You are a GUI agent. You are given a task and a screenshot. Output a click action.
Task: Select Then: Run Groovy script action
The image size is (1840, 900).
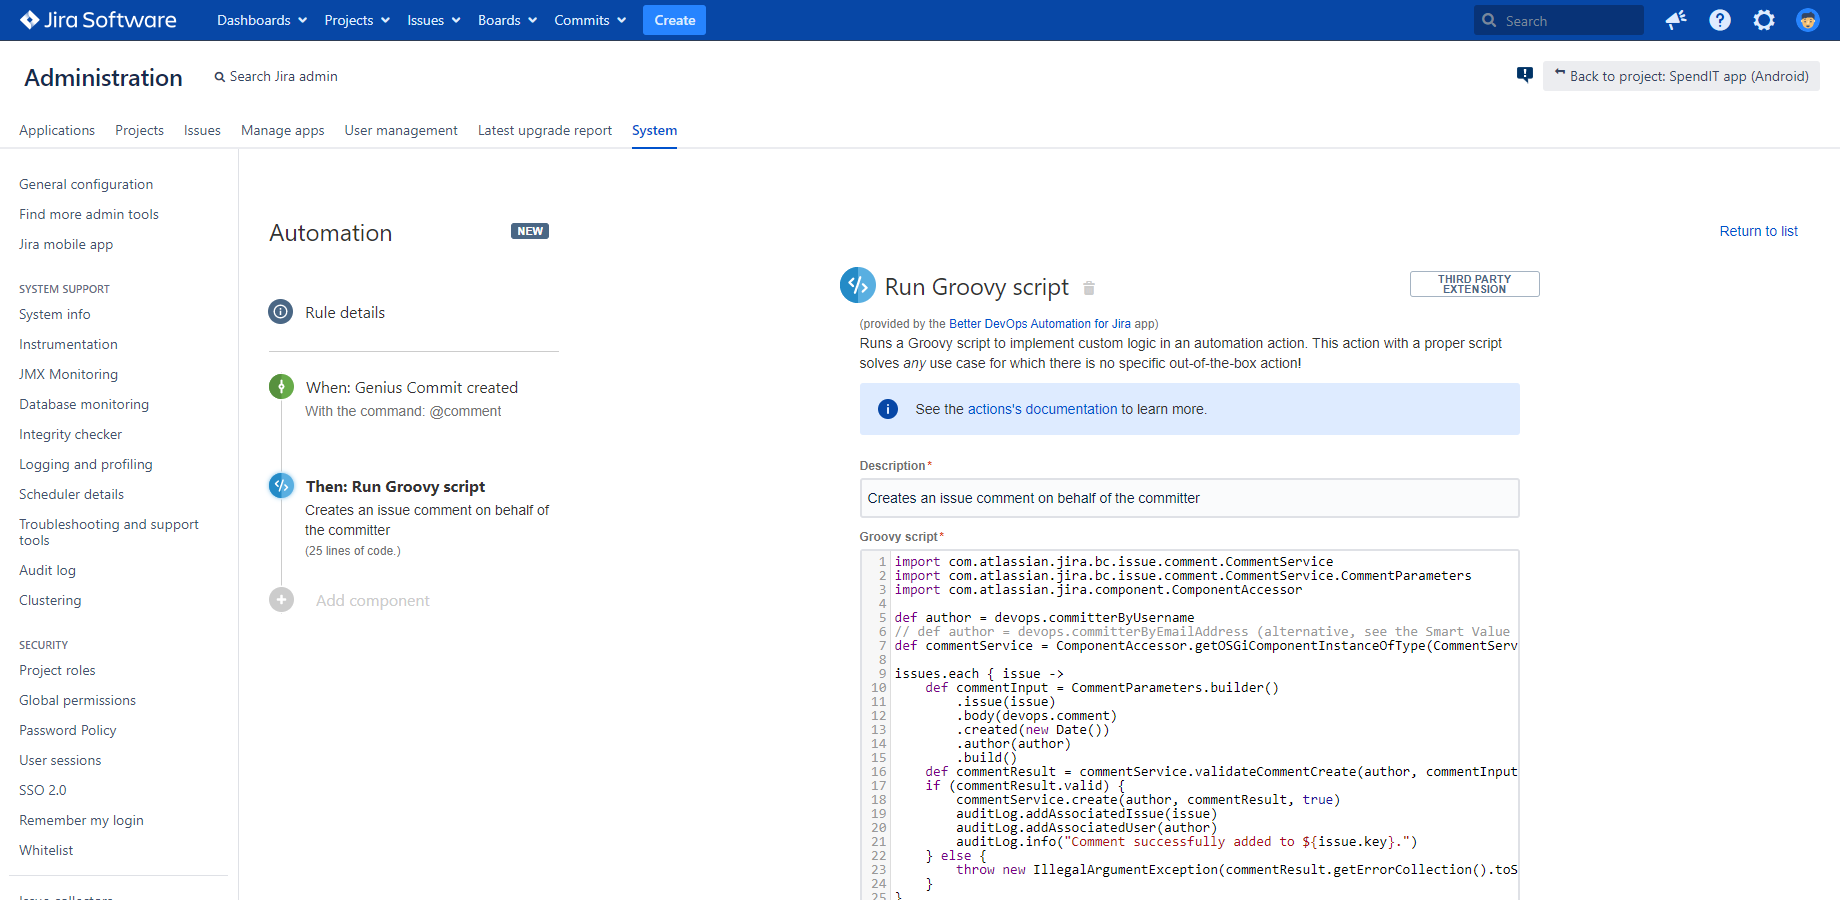[395, 486]
